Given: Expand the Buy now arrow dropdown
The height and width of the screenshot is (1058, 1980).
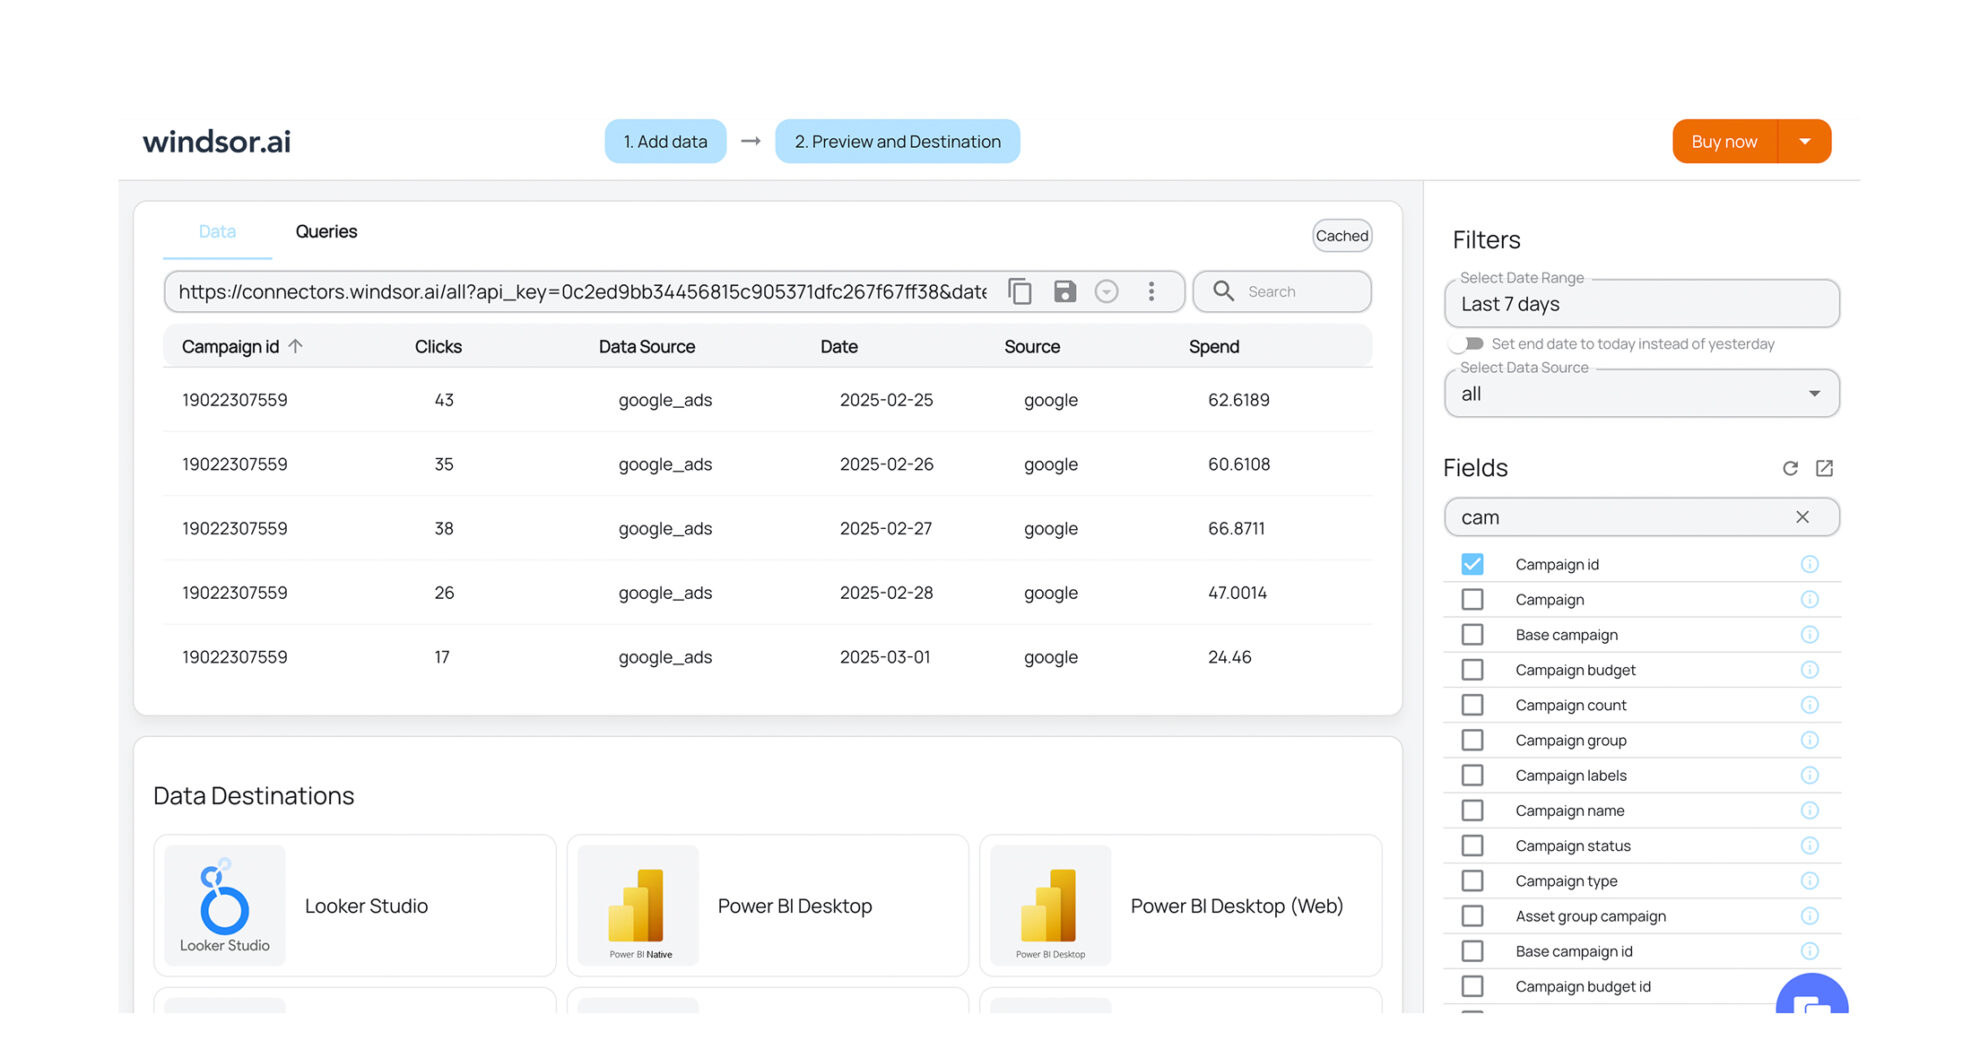Looking at the screenshot, I should click(1805, 141).
